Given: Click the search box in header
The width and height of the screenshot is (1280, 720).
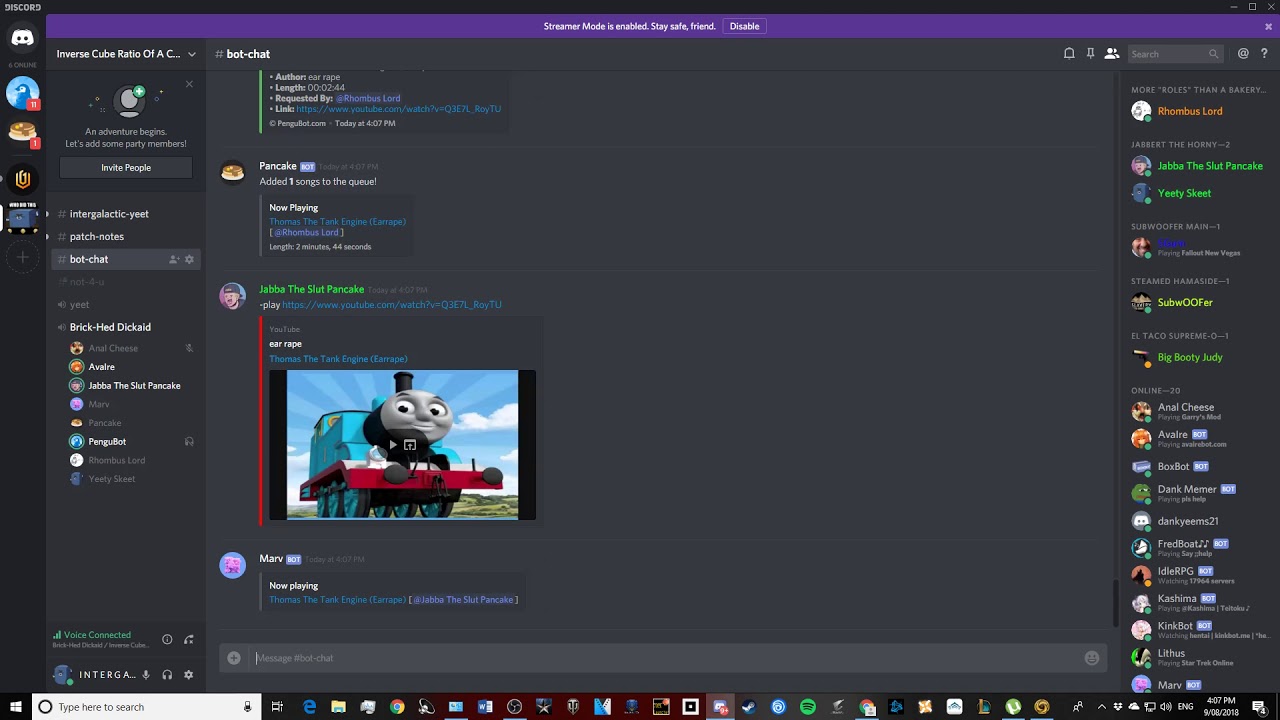Looking at the screenshot, I should tap(1175, 54).
